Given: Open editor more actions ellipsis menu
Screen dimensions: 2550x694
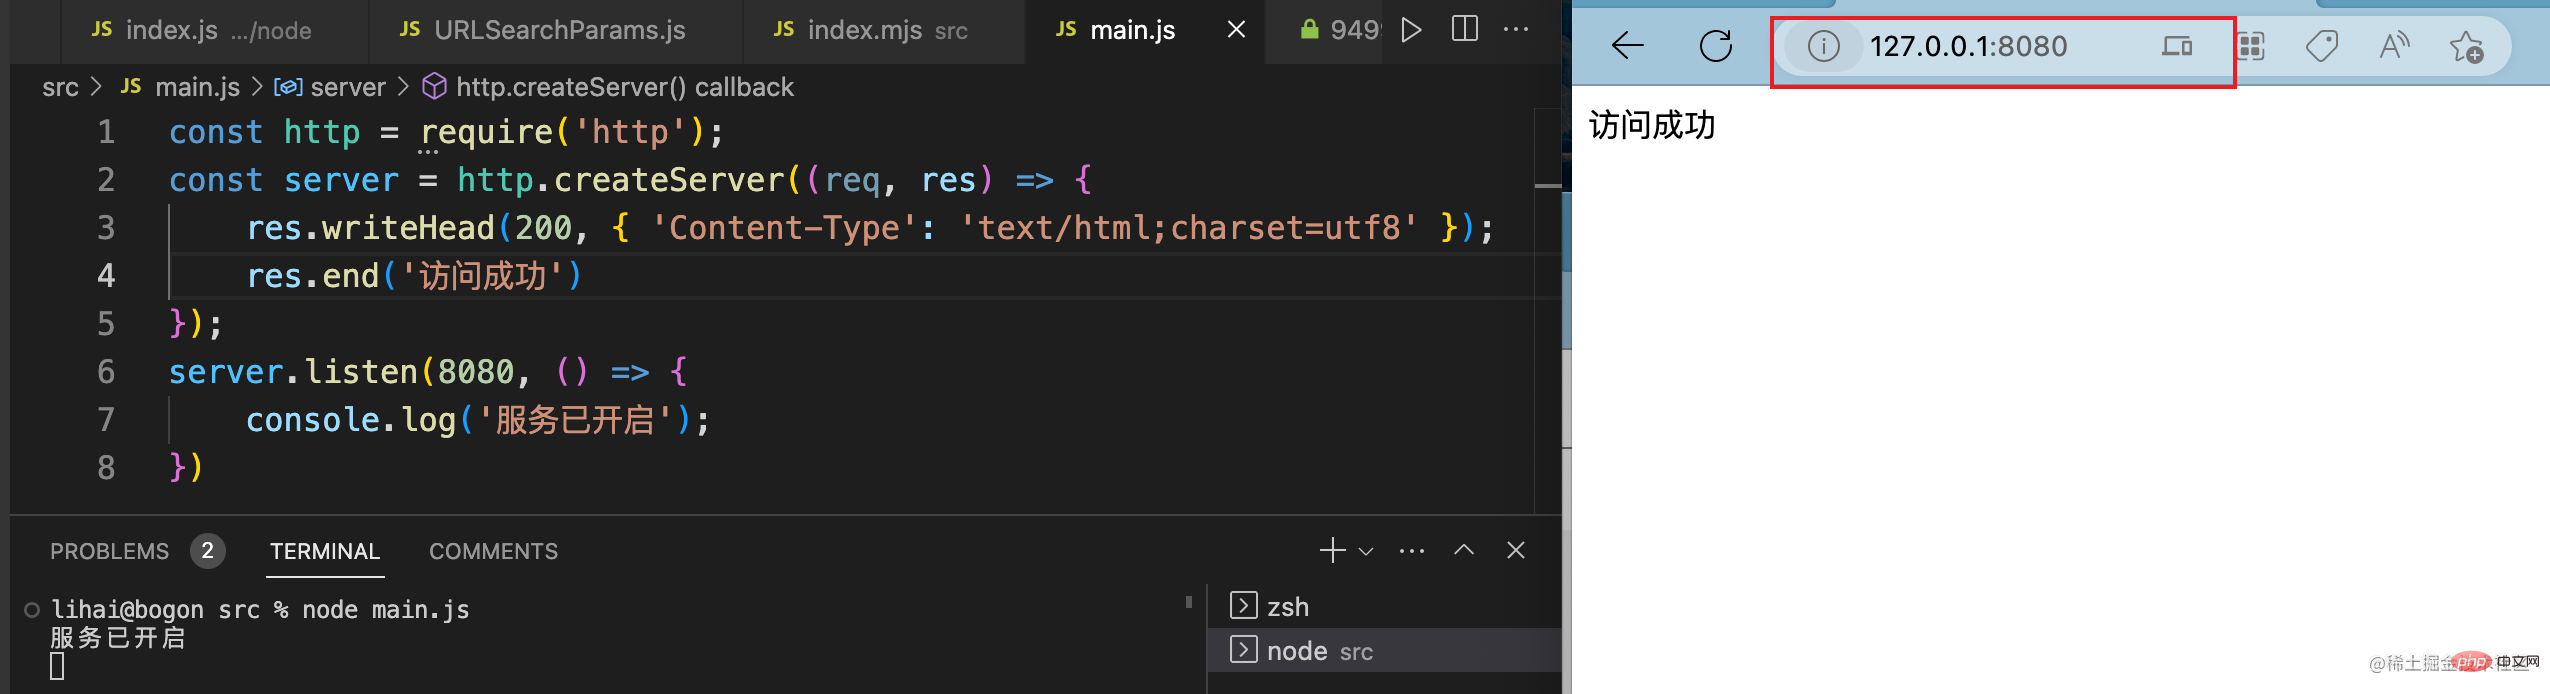Looking at the screenshot, I should 1516,30.
